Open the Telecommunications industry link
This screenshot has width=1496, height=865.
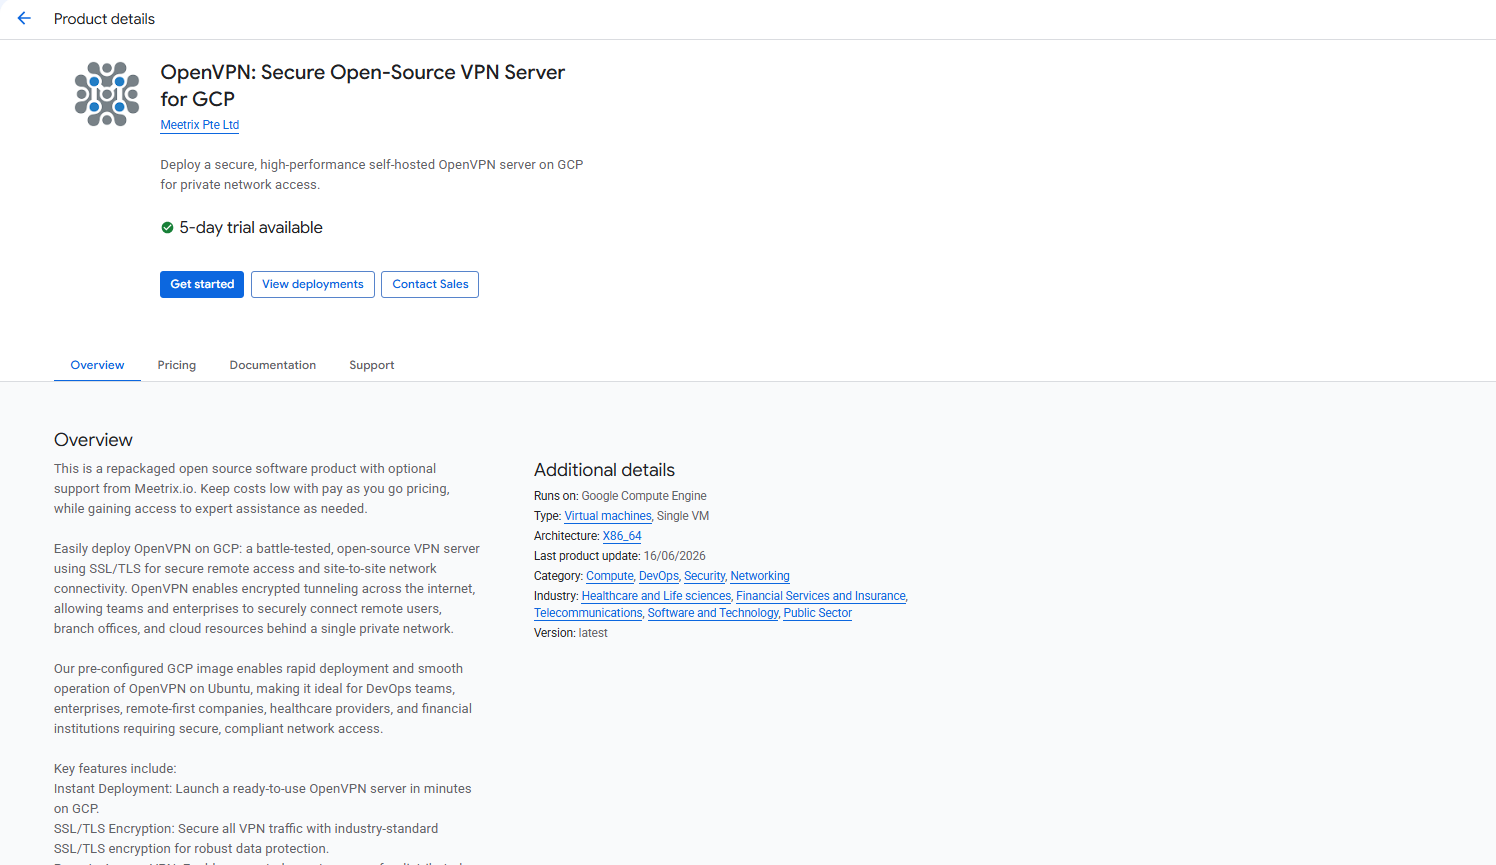pos(588,613)
